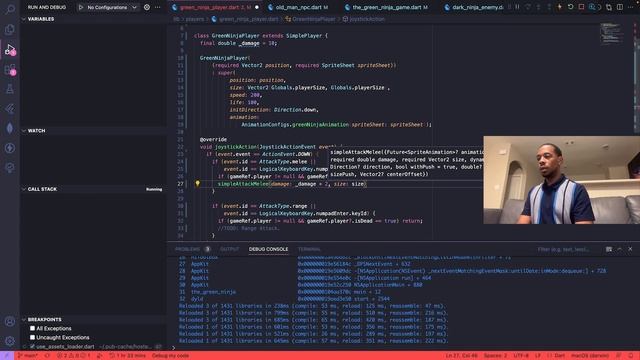The width and height of the screenshot is (640, 360).
Task: Trigger Flutter hot reload lightning icon
Action: coord(560,7)
